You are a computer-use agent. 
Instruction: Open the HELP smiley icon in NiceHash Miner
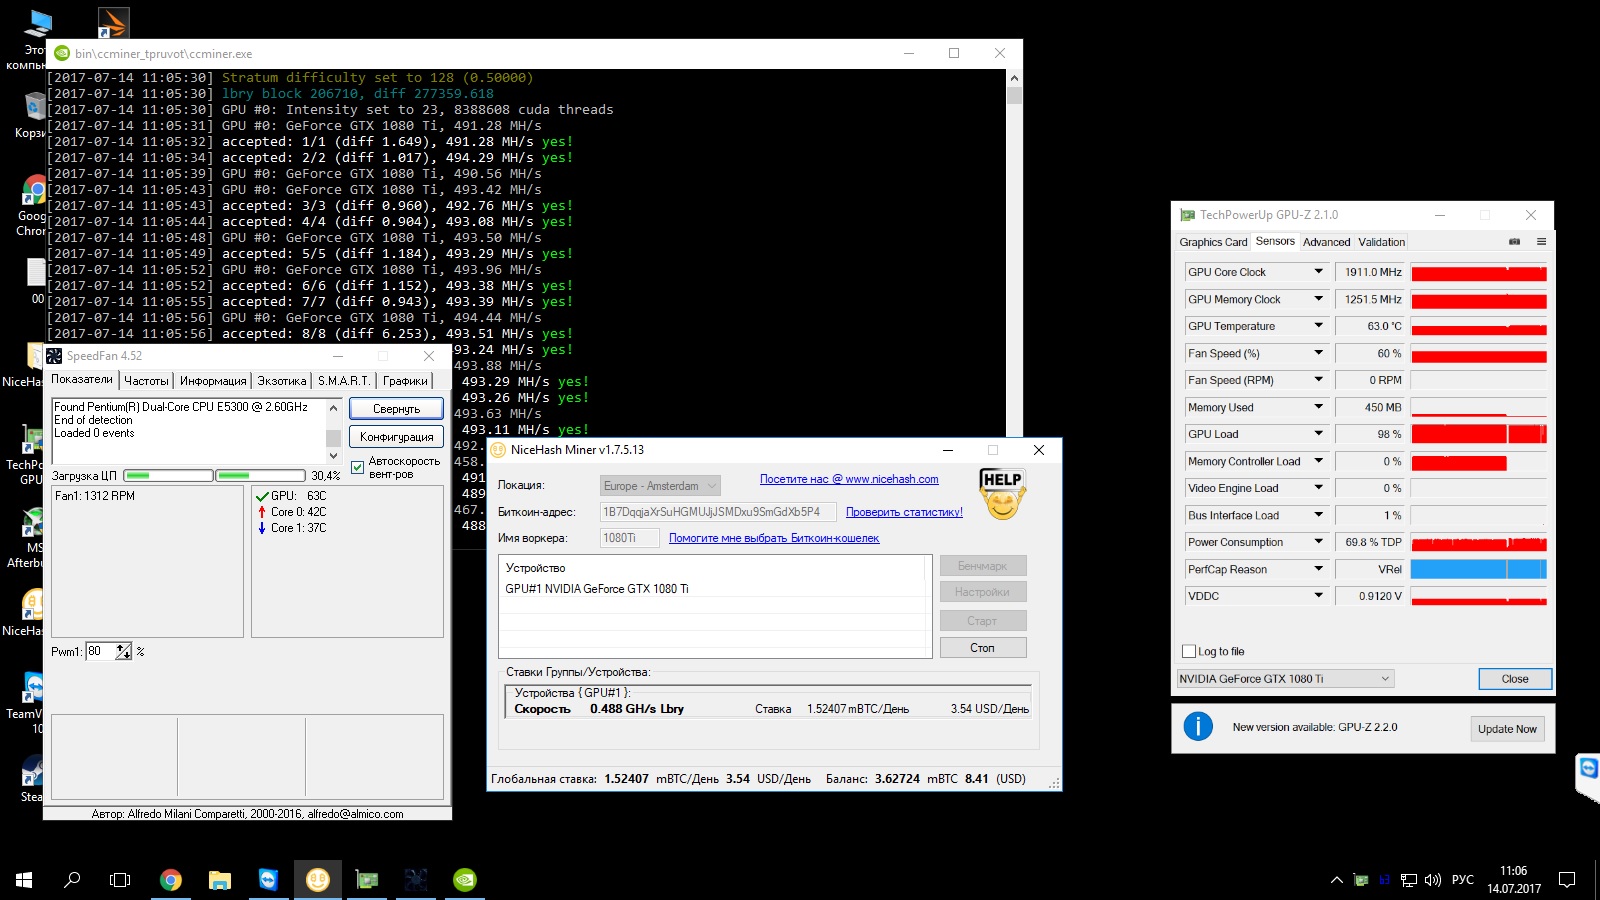1002,494
